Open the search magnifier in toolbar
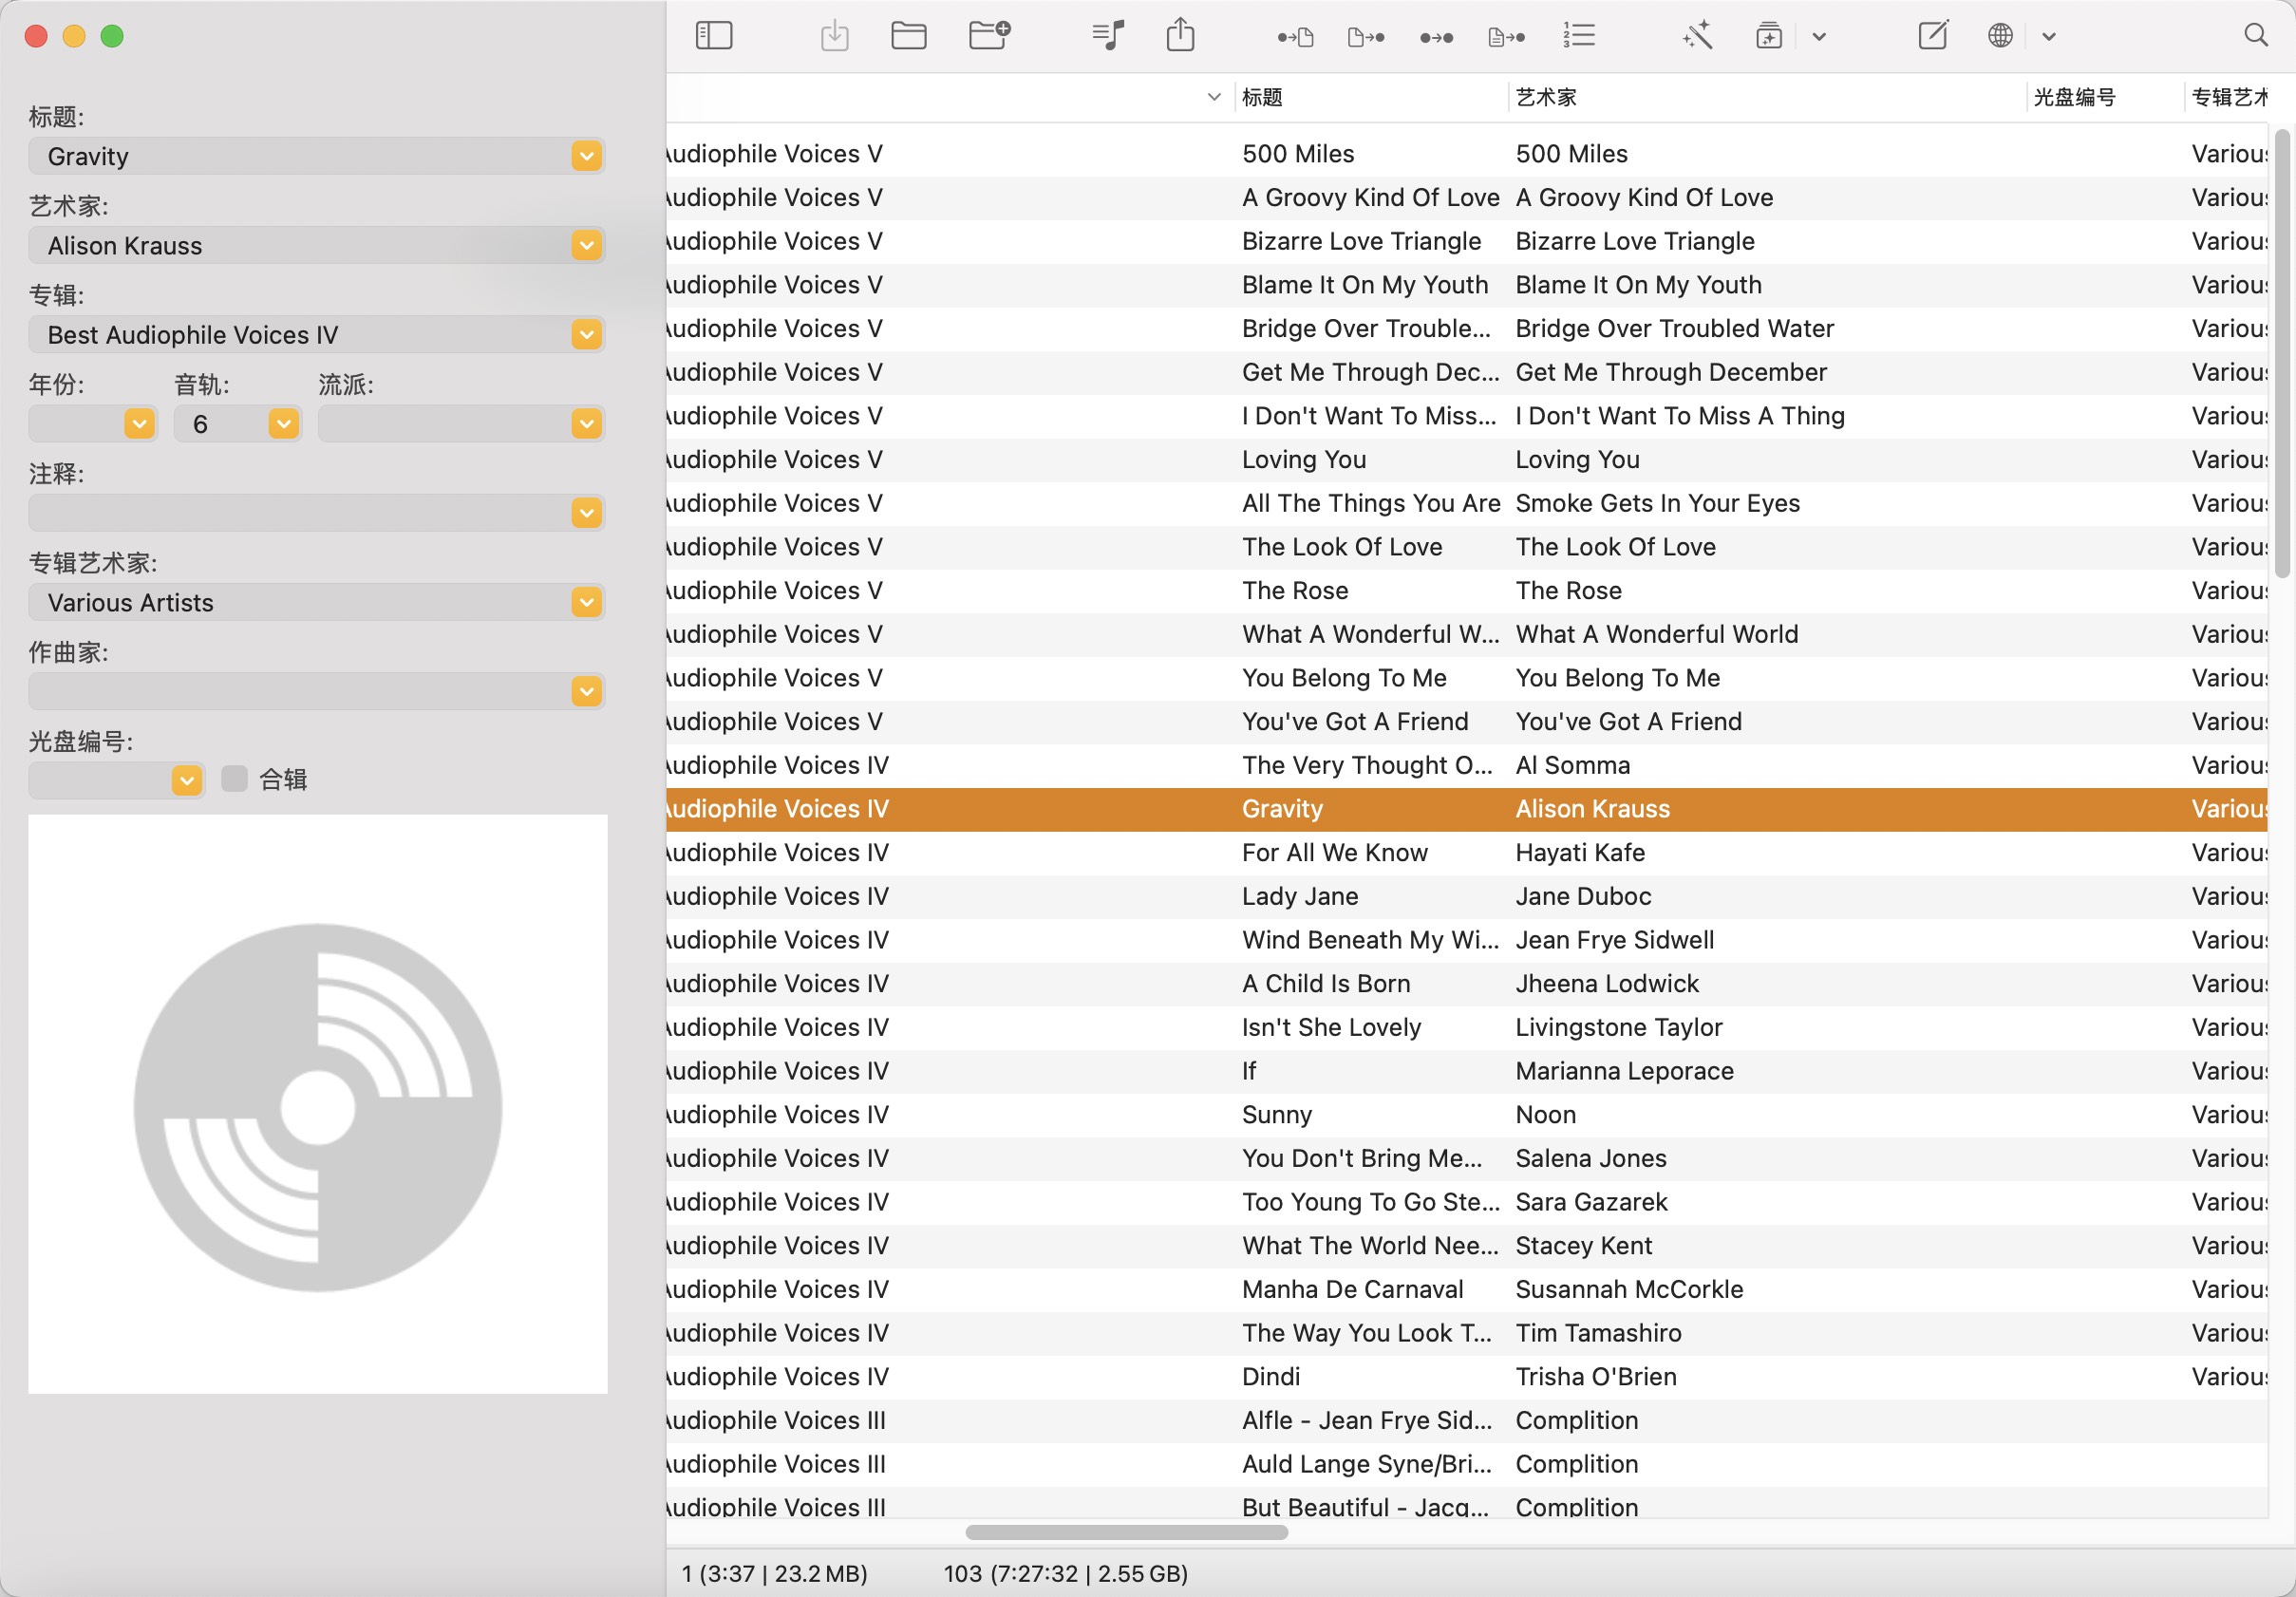Screen dimensions: 2296x1597 (x=2256, y=37)
